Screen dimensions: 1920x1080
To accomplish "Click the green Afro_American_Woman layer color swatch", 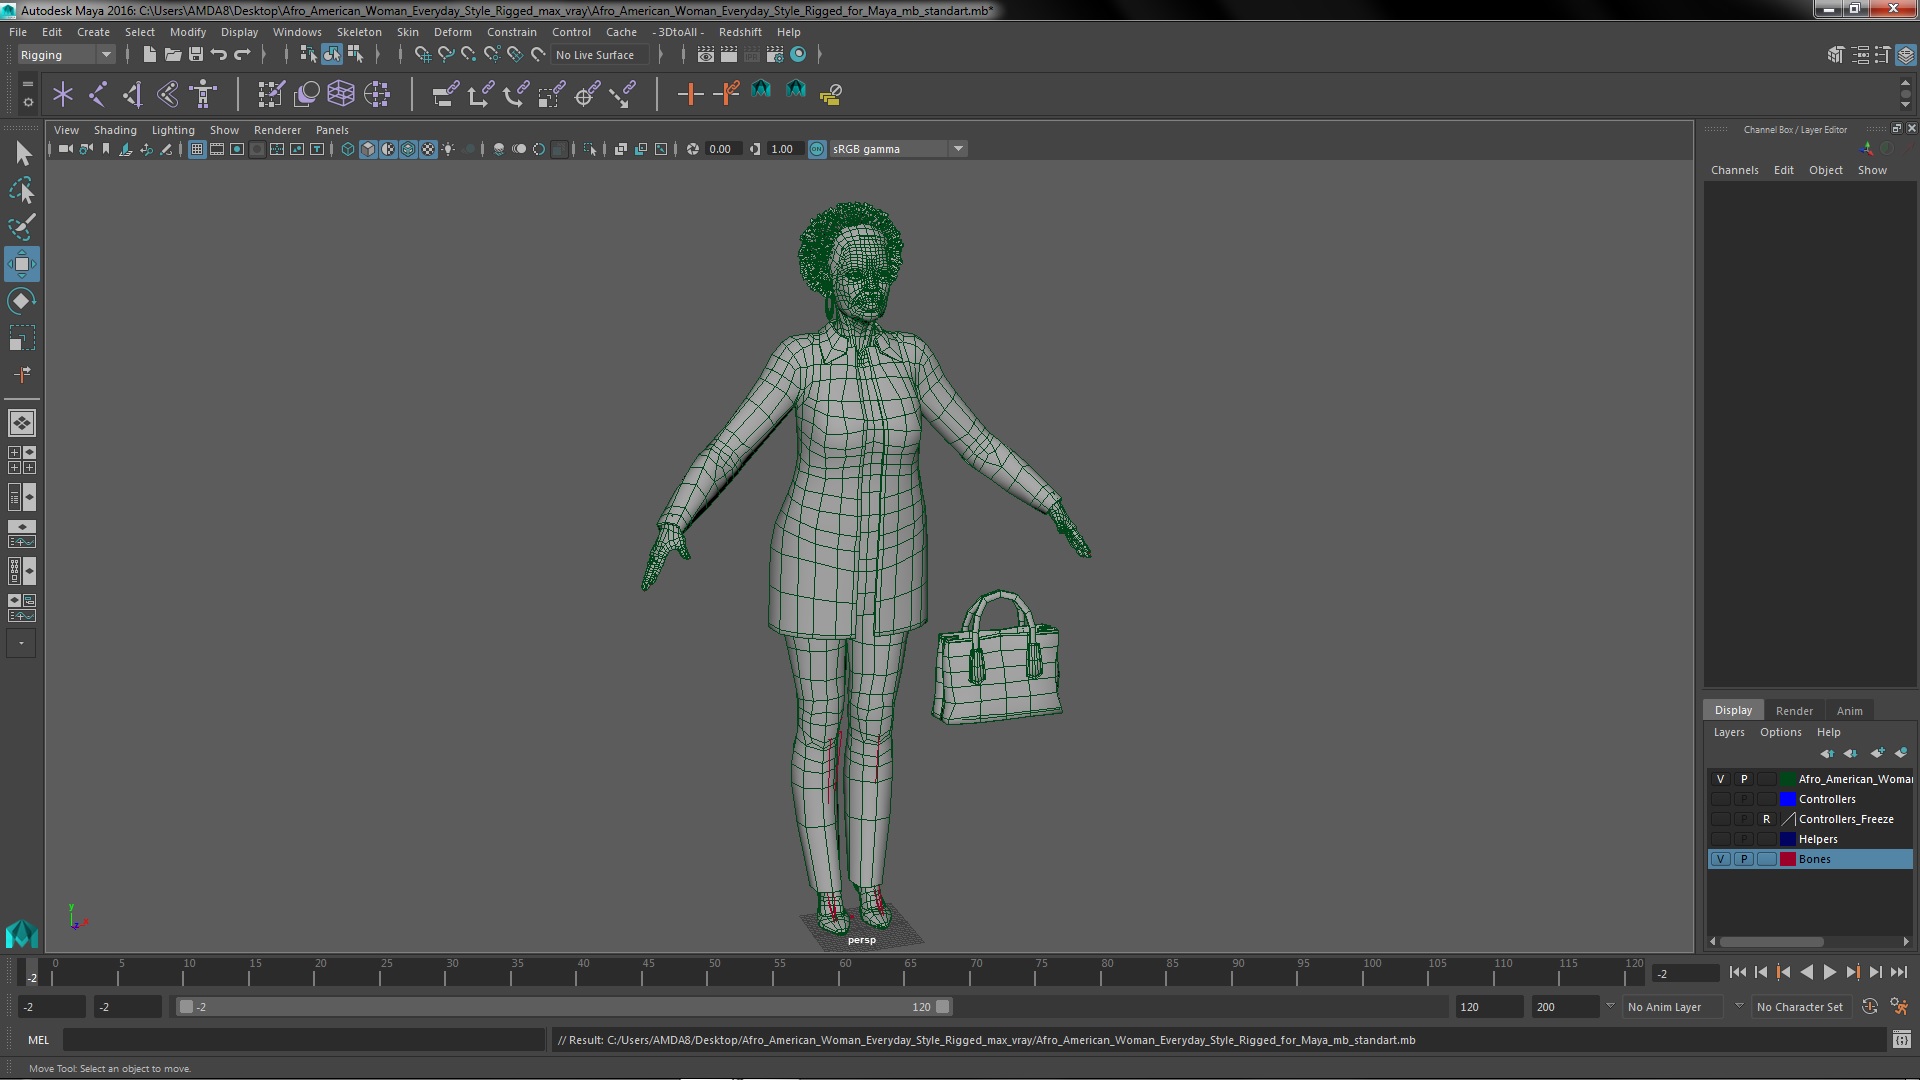I will click(1787, 779).
